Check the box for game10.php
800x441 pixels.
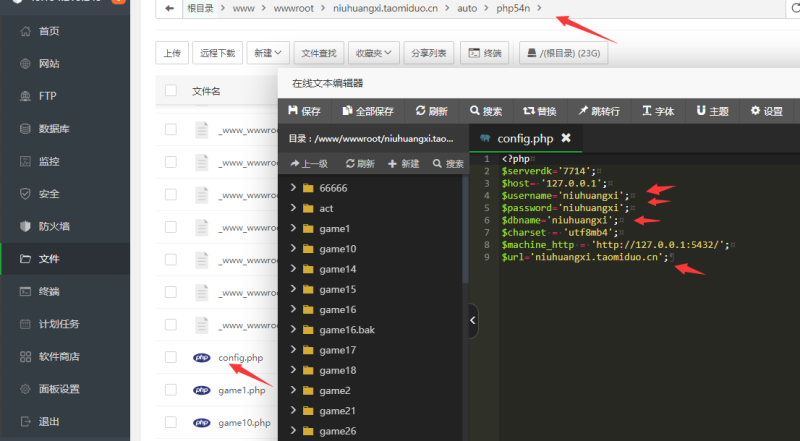[x=171, y=423]
